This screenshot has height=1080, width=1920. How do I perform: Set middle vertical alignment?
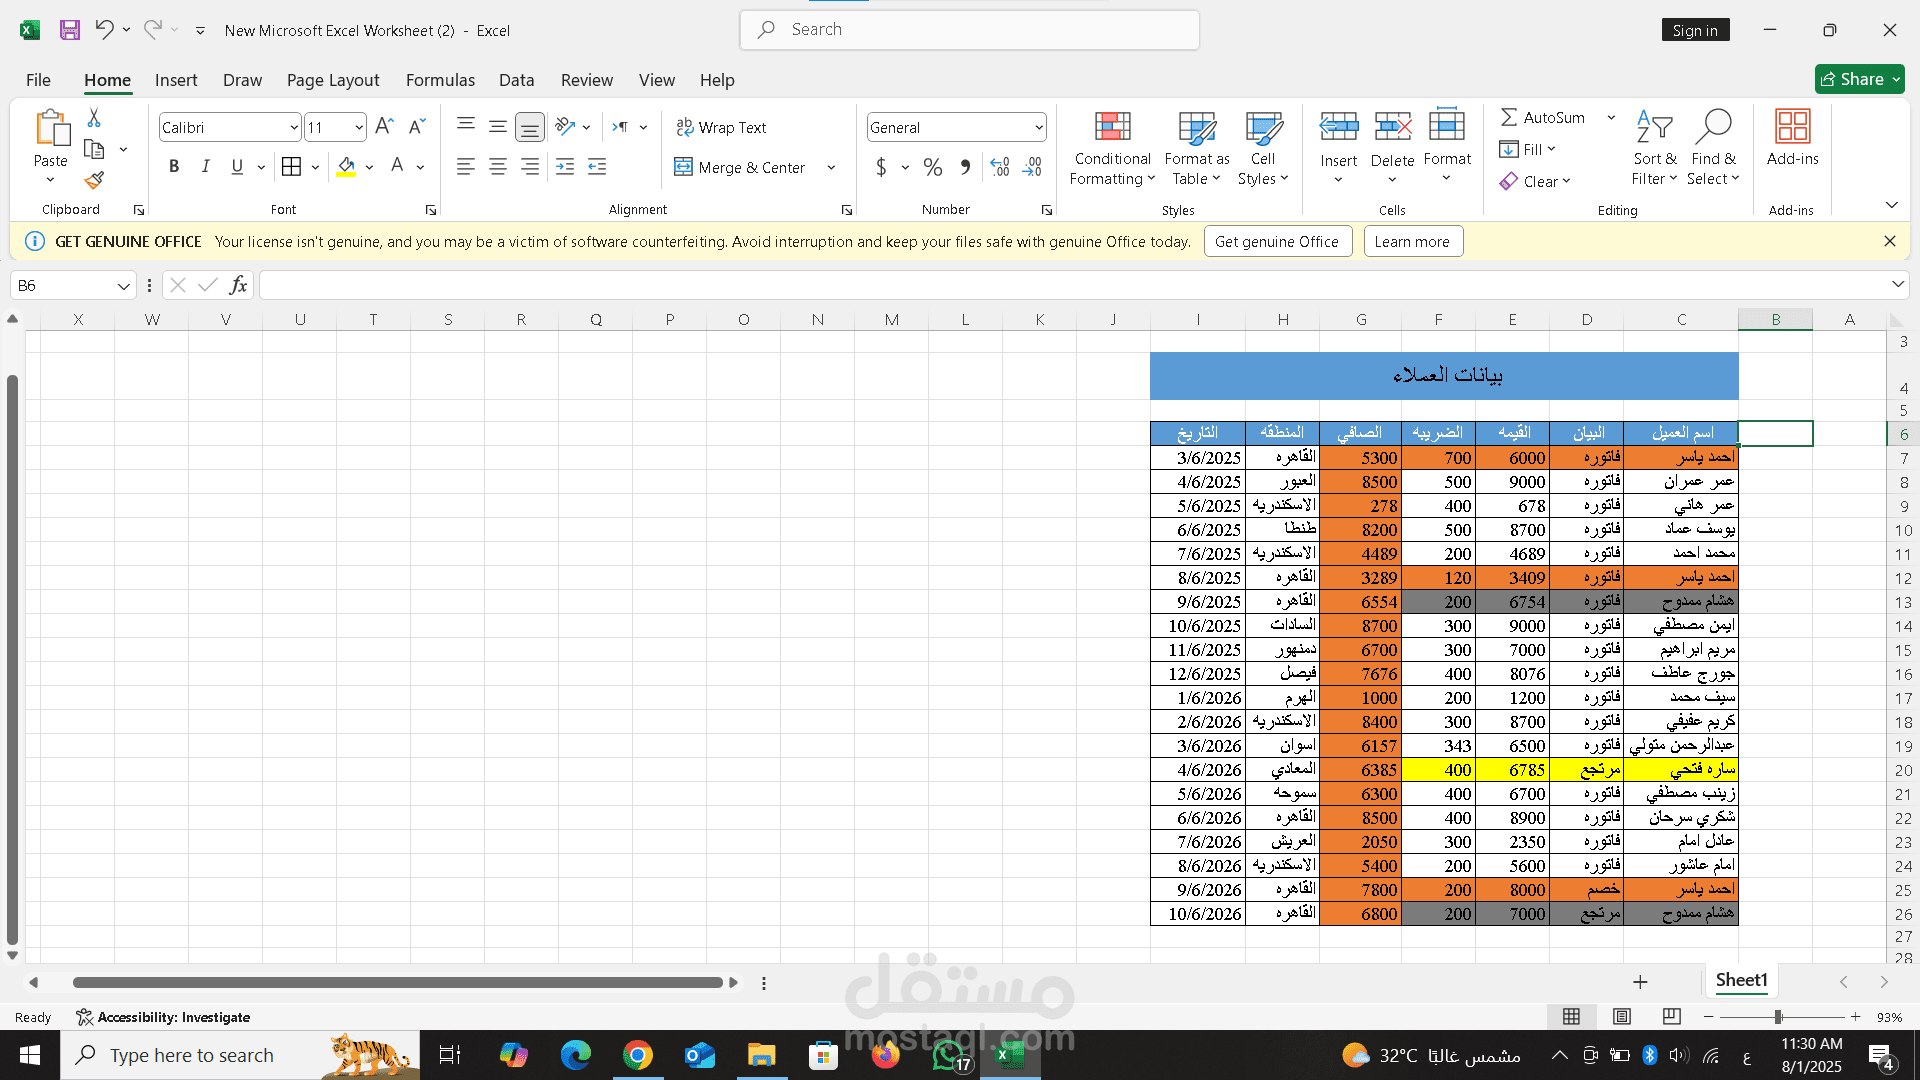pyautogui.click(x=498, y=126)
